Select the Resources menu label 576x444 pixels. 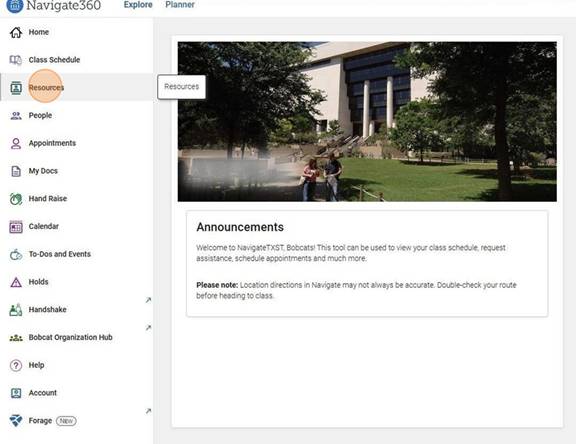click(46, 88)
